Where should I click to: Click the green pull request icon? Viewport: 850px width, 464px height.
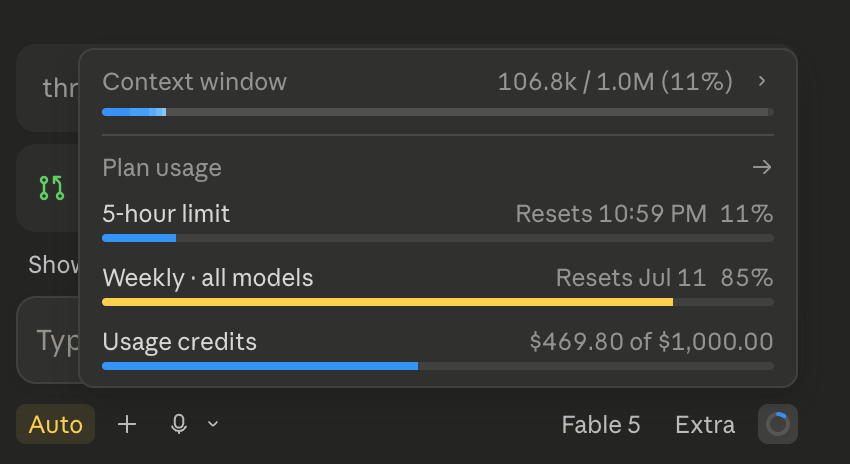[52, 188]
